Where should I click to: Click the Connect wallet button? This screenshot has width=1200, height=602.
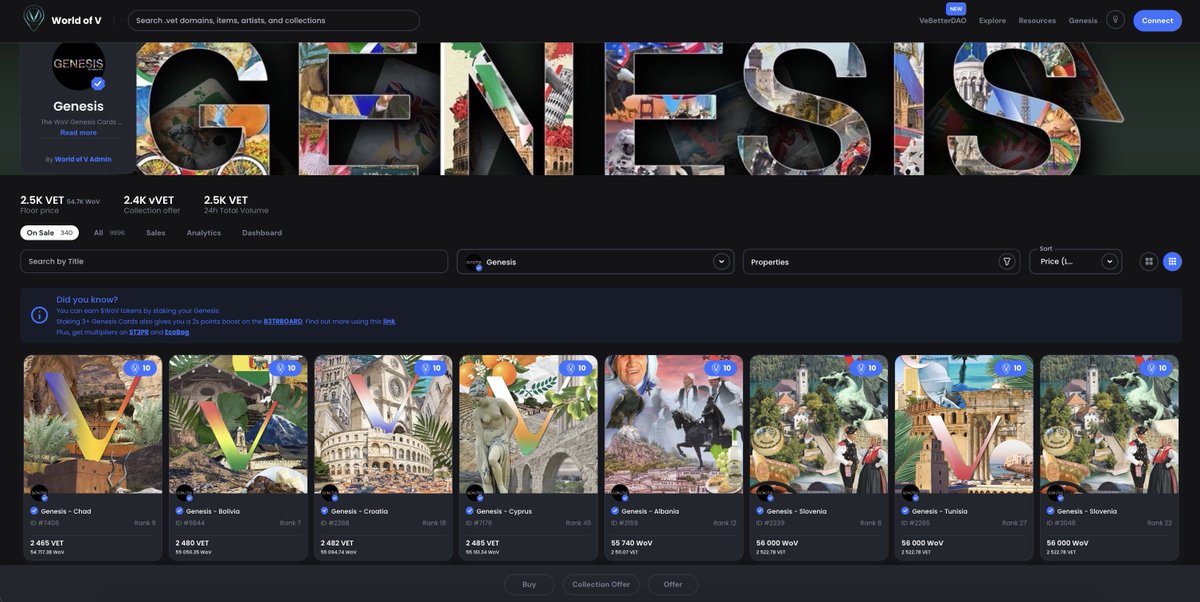point(1157,20)
